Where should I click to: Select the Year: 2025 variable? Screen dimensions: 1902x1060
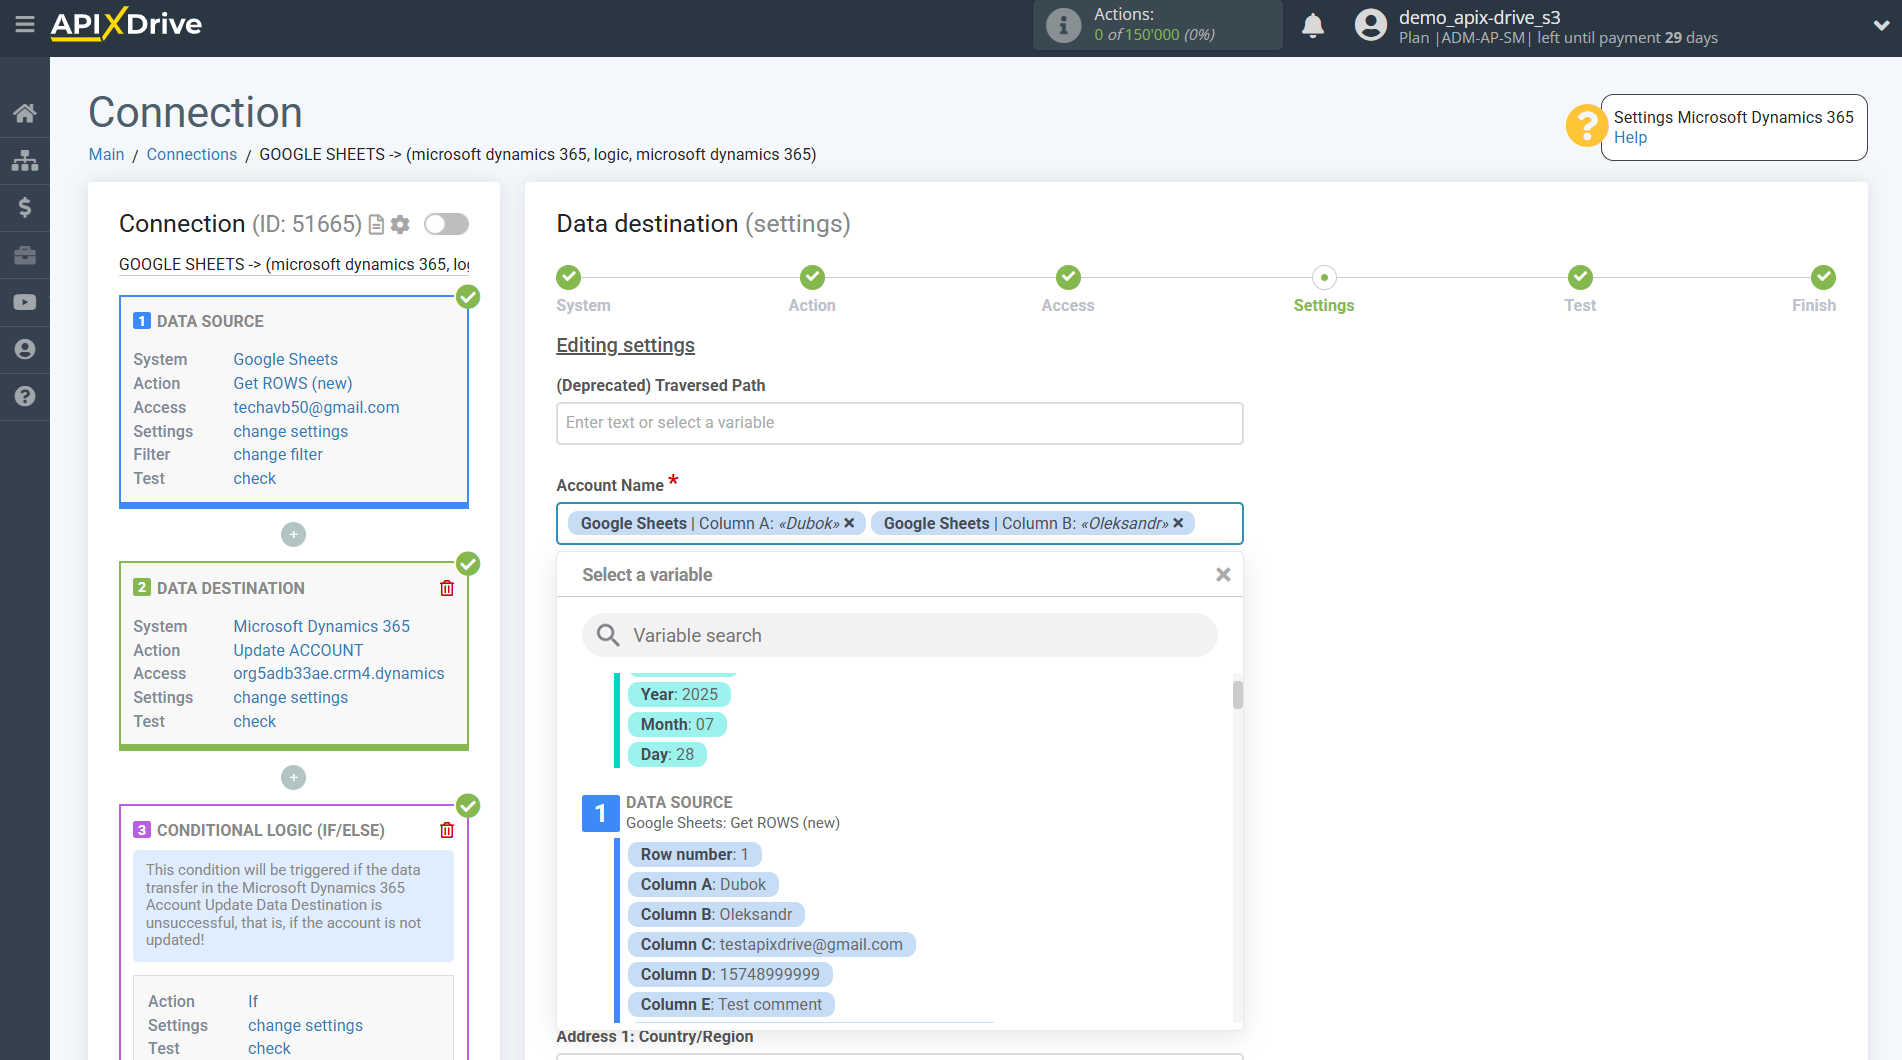[x=679, y=694]
